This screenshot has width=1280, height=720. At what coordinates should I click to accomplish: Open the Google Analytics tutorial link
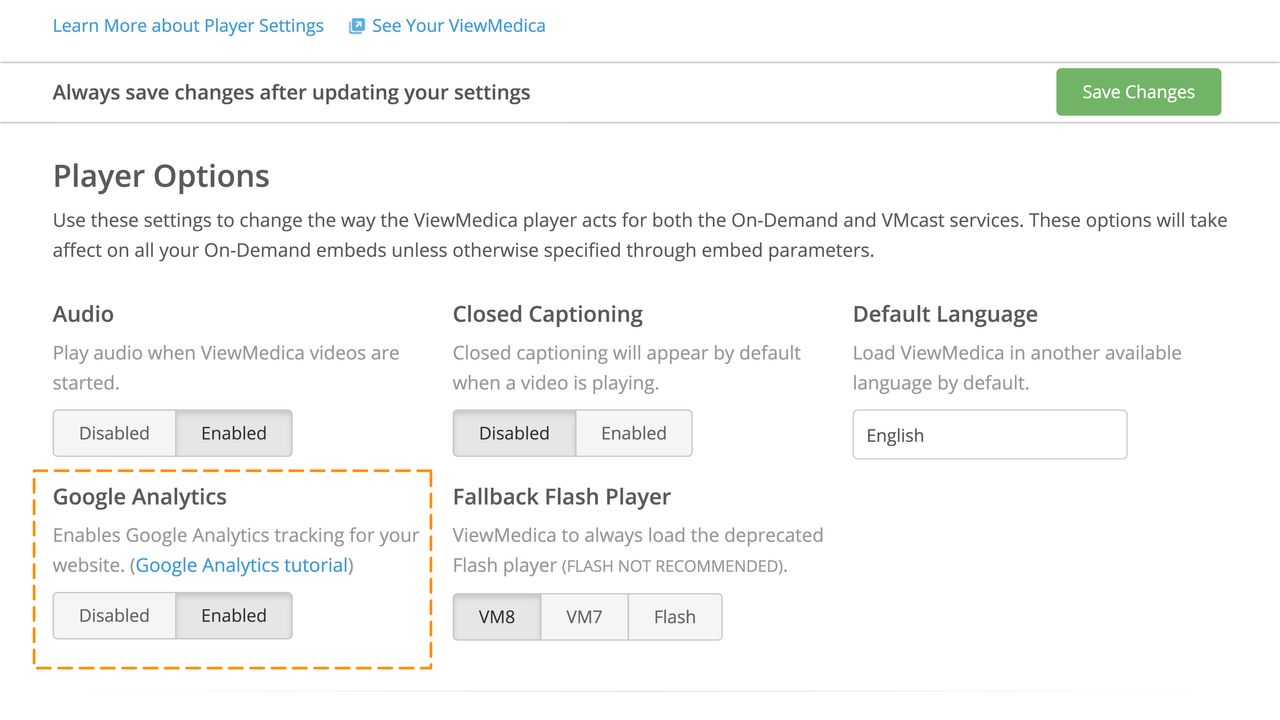pyautogui.click(x=240, y=565)
